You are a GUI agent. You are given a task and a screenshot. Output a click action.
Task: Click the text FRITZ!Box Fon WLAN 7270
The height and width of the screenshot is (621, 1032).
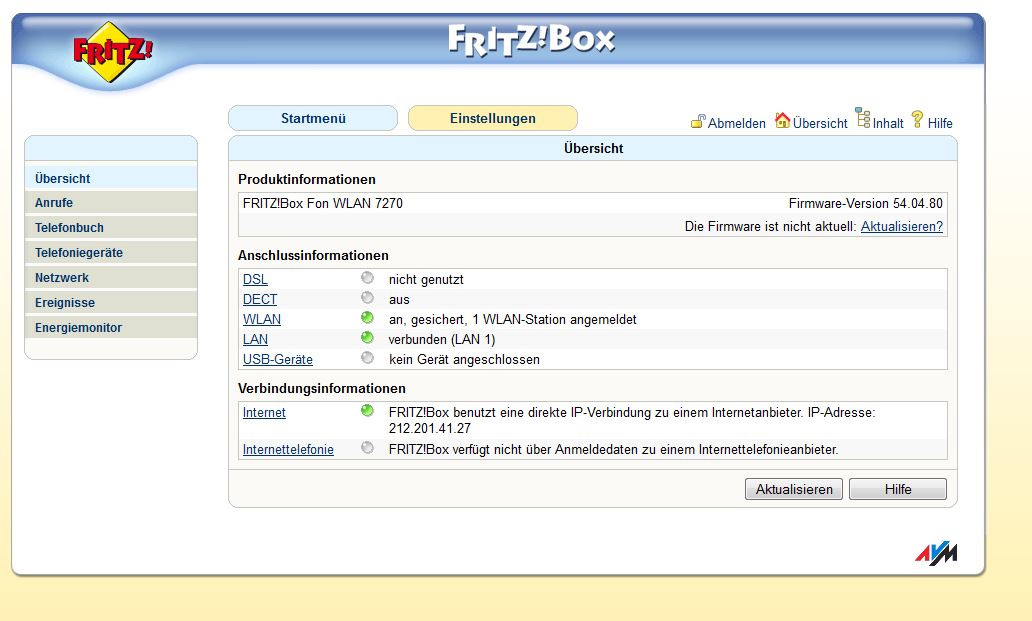322,203
